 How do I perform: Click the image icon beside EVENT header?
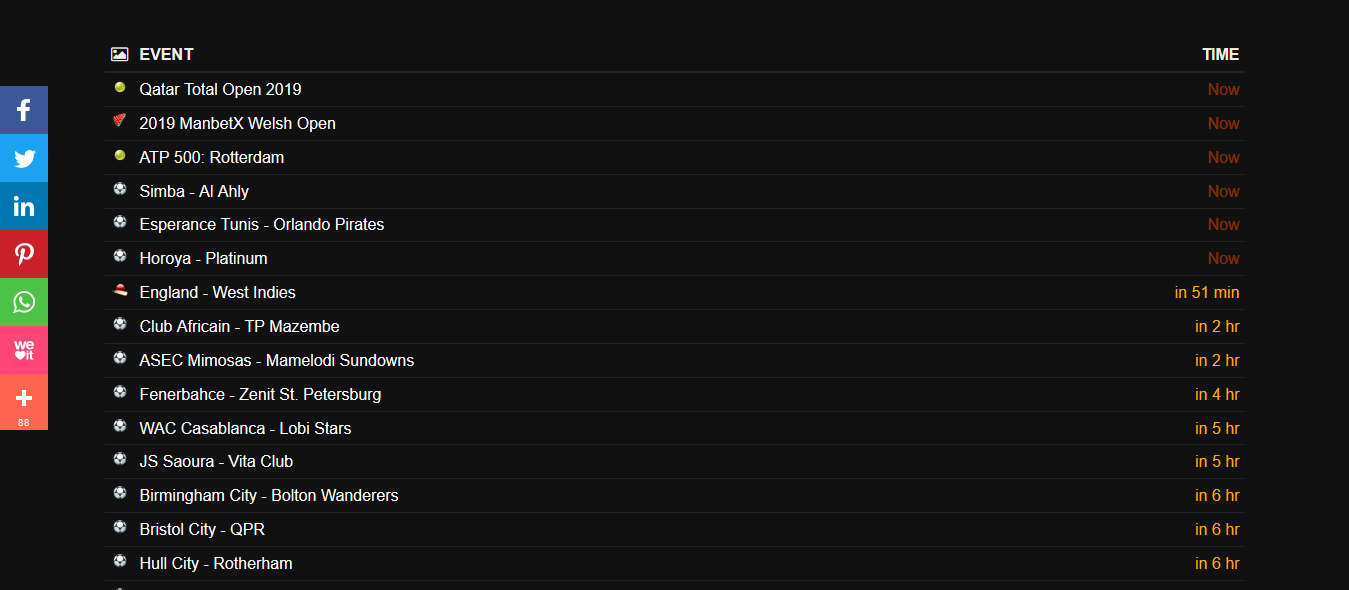(120, 54)
